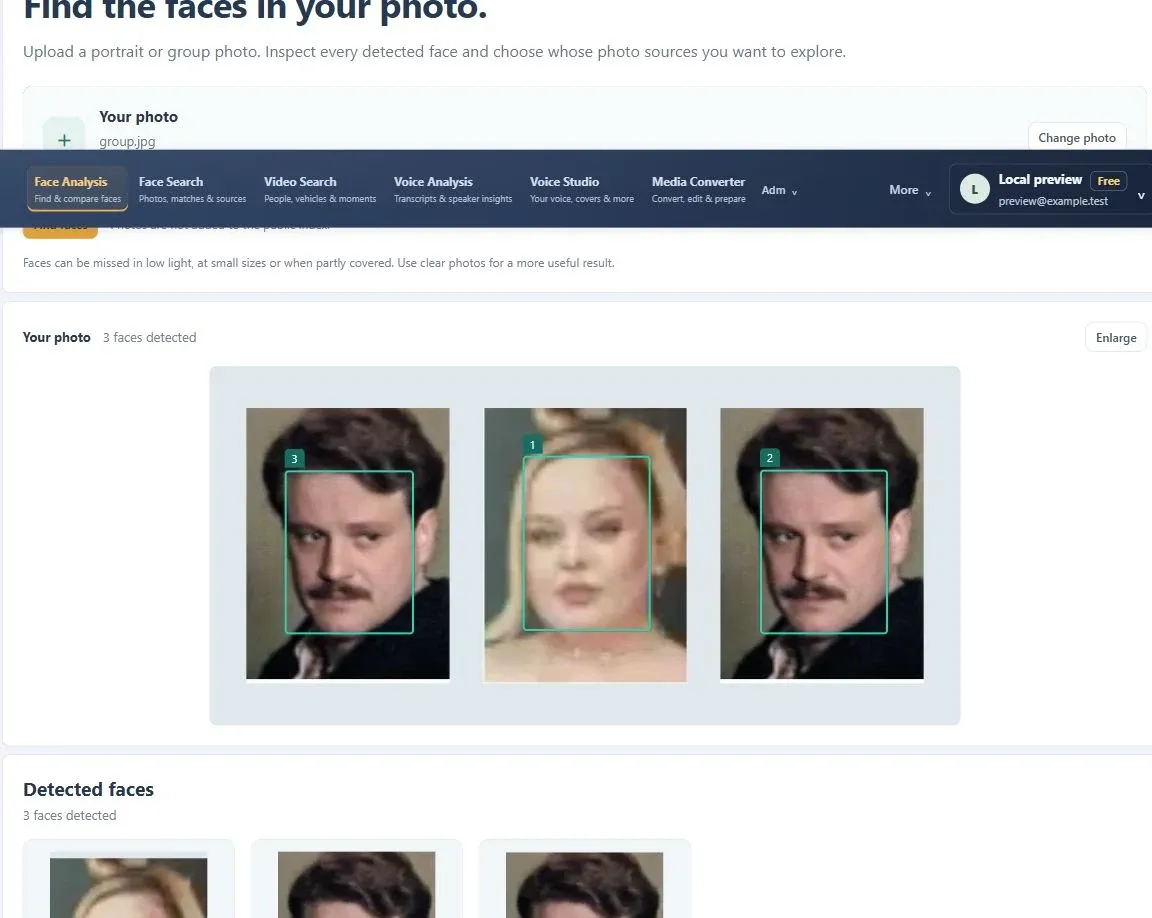The height and width of the screenshot is (918, 1152).
Task: Select the Media Converter tab
Action: tap(698, 189)
